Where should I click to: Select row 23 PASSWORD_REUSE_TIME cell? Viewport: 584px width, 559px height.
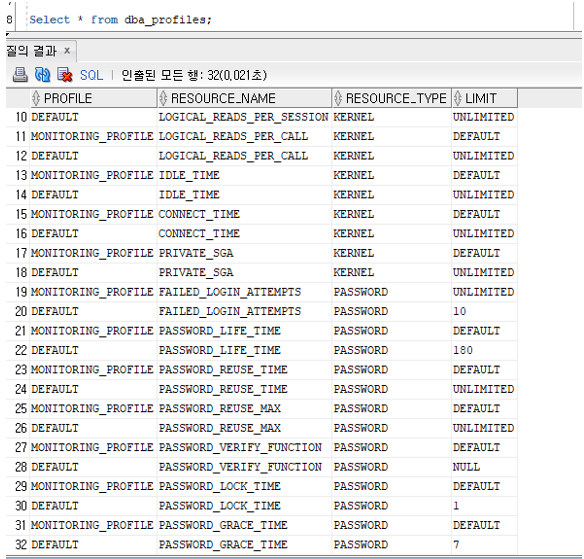pyautogui.click(x=244, y=370)
